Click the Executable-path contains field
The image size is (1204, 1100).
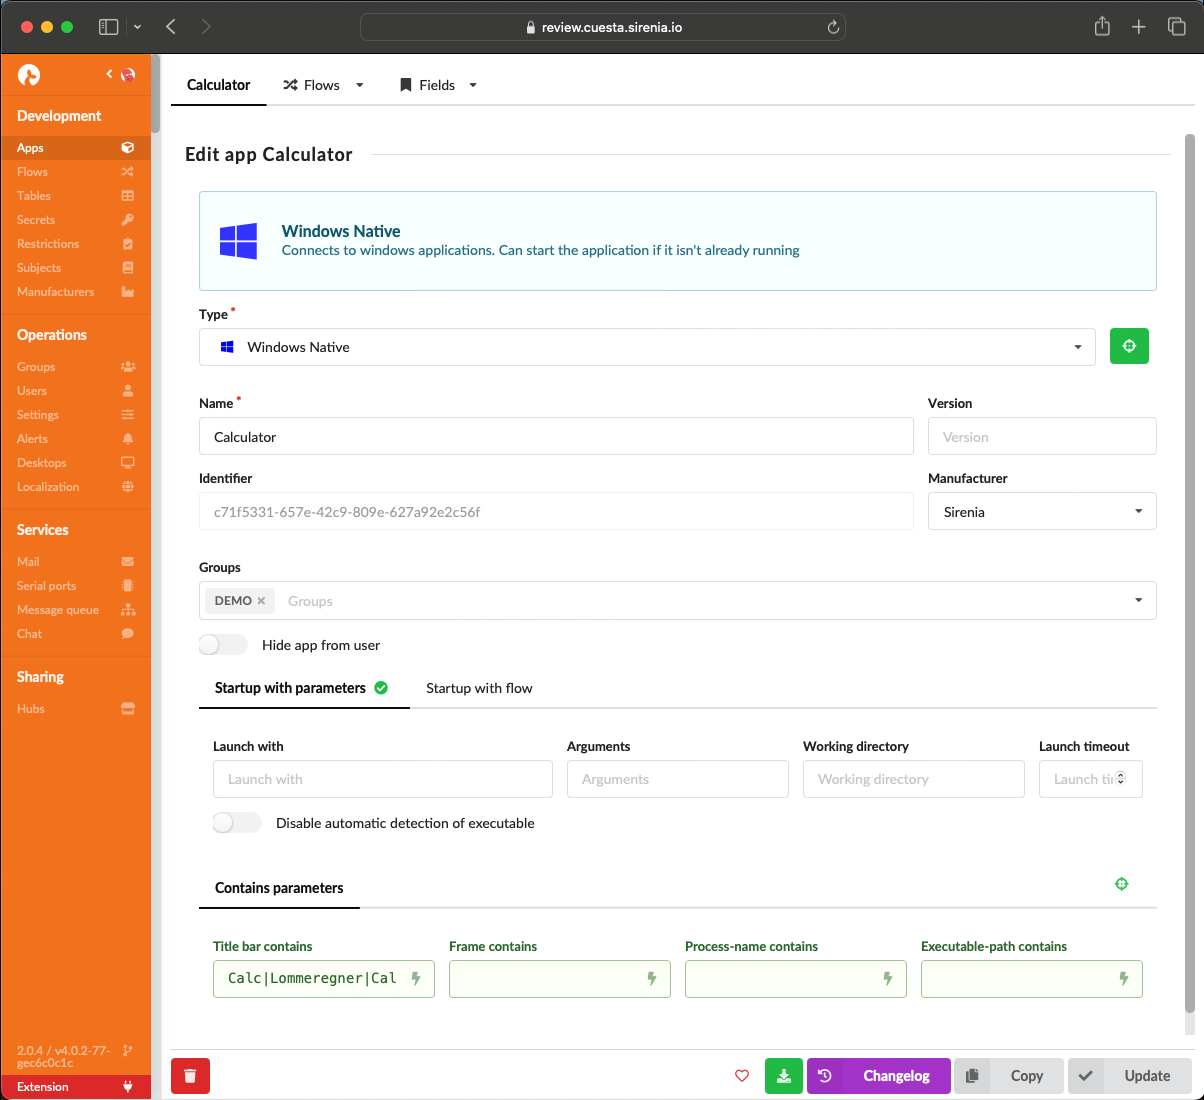point(1032,979)
